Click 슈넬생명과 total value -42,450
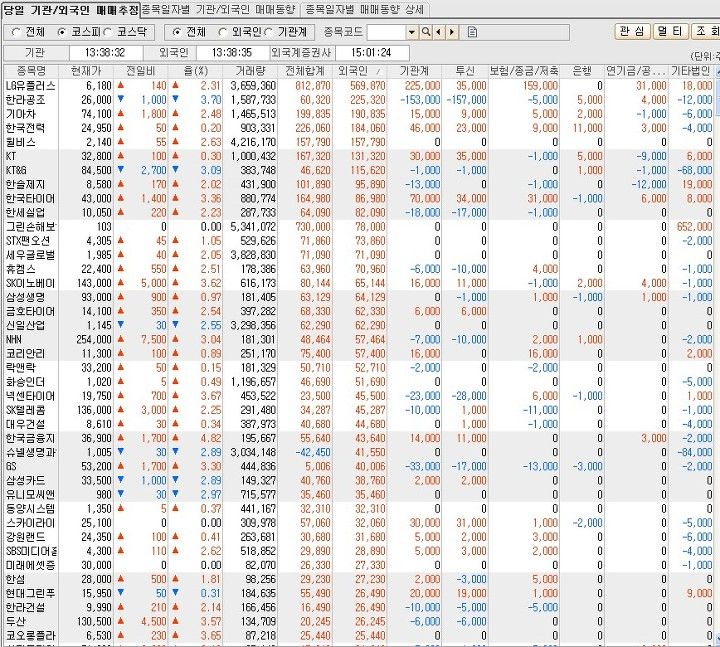Image resolution: width=720 pixels, height=647 pixels. click(313, 453)
